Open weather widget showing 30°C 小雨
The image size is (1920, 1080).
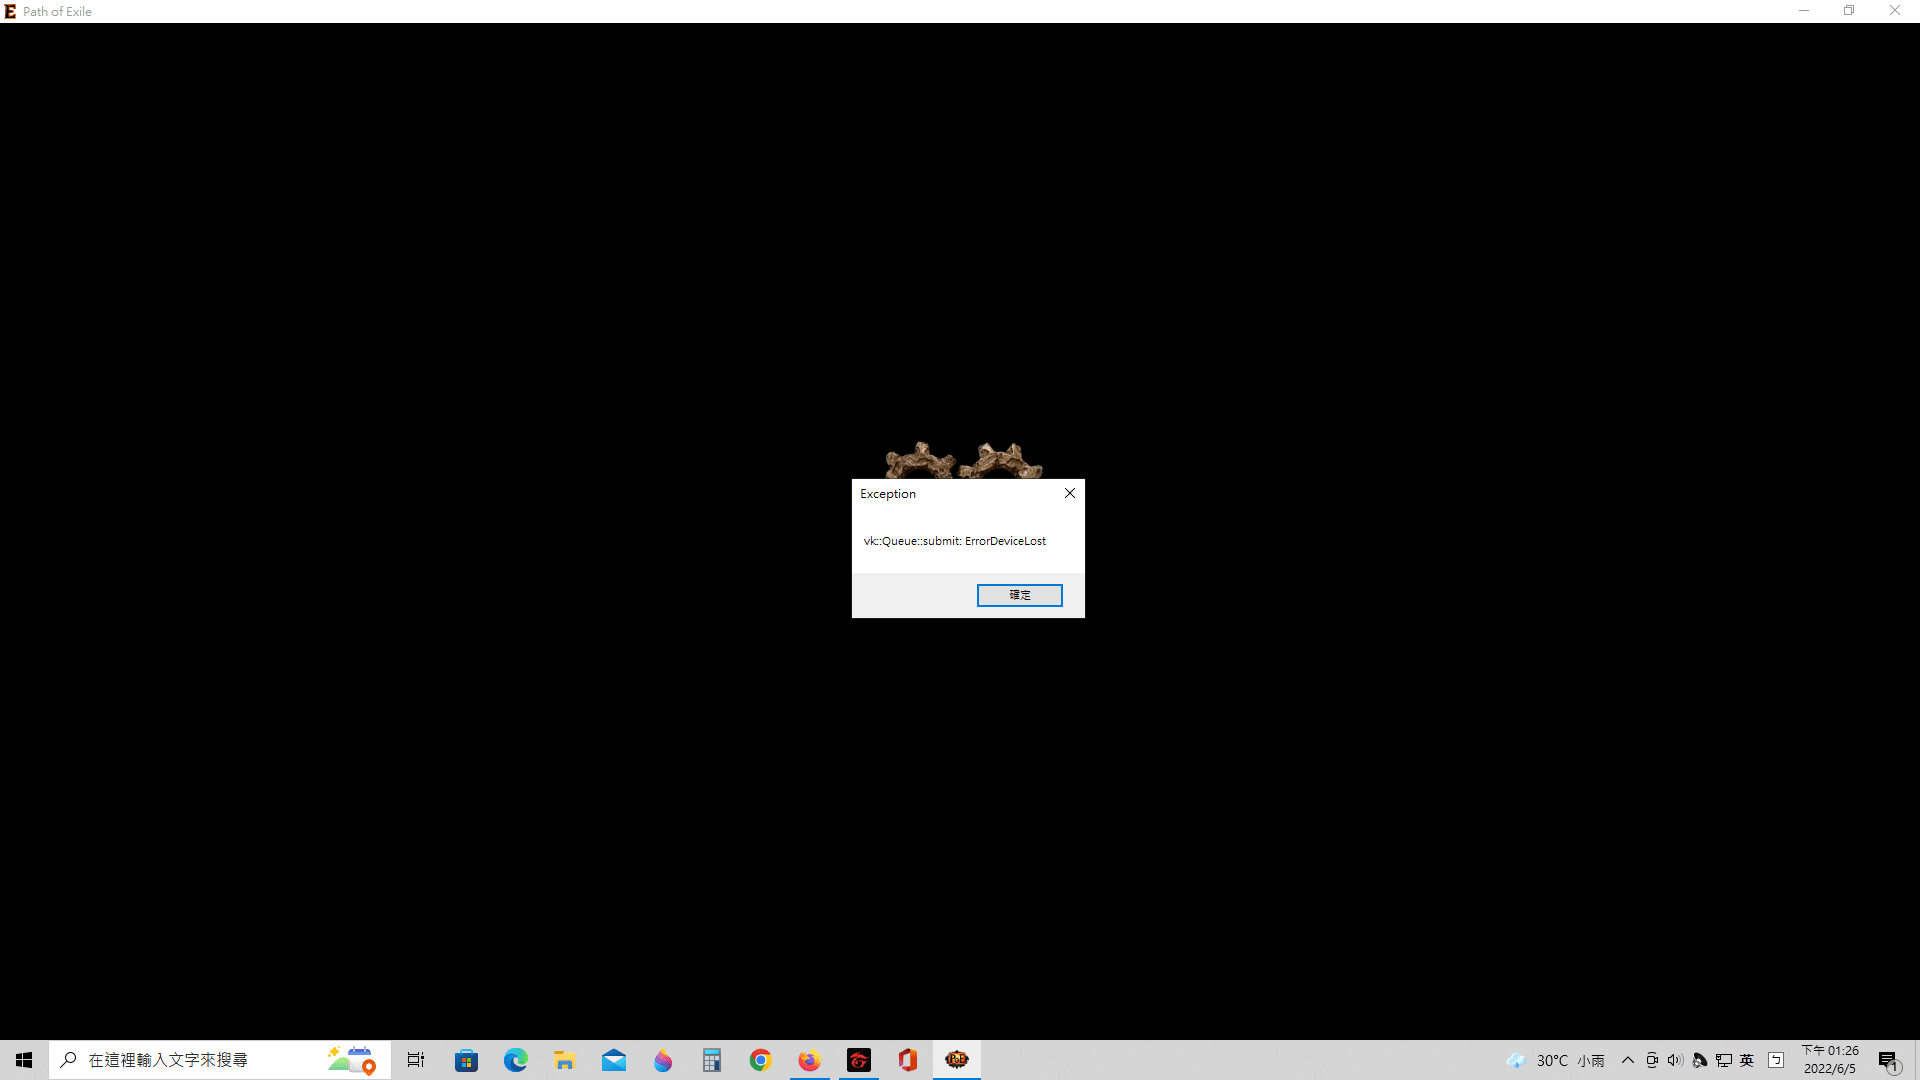pyautogui.click(x=1556, y=1060)
